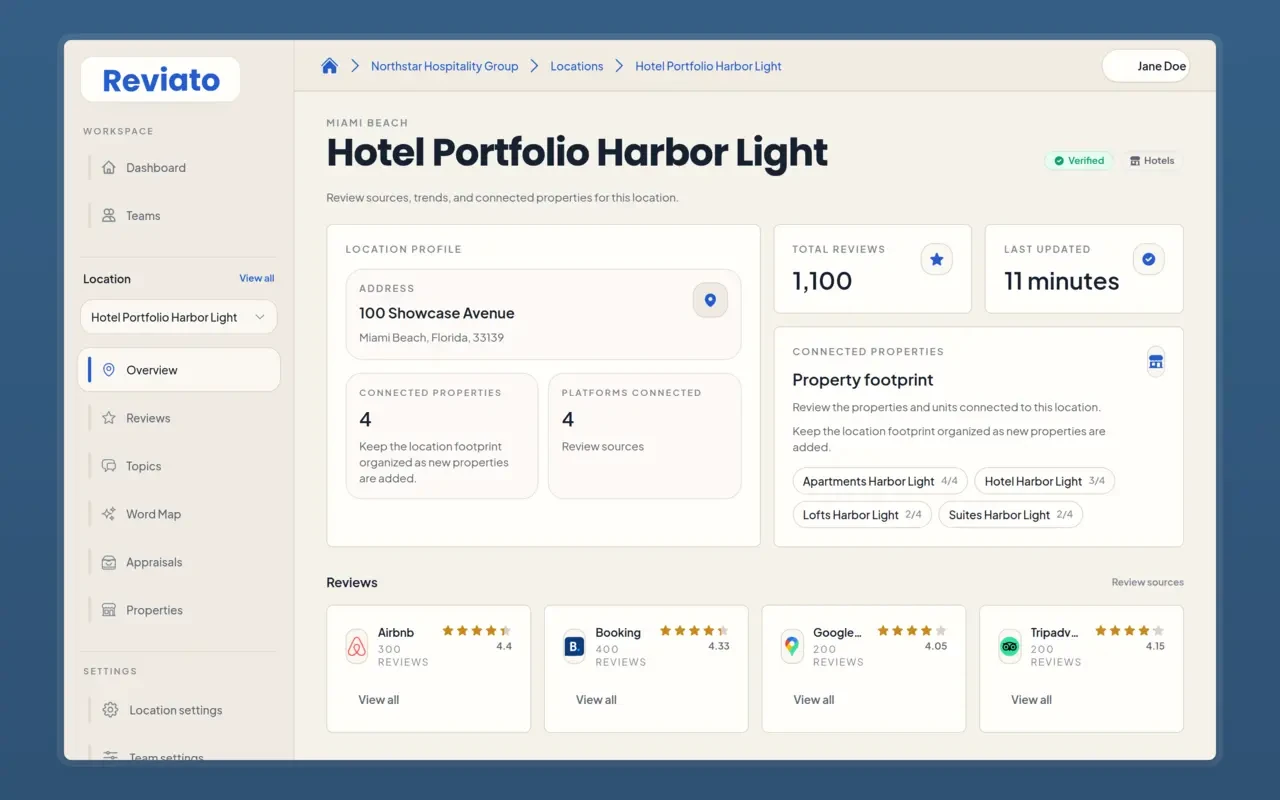Open the Jane Doe user menu
1280x800 pixels.
click(x=1146, y=66)
